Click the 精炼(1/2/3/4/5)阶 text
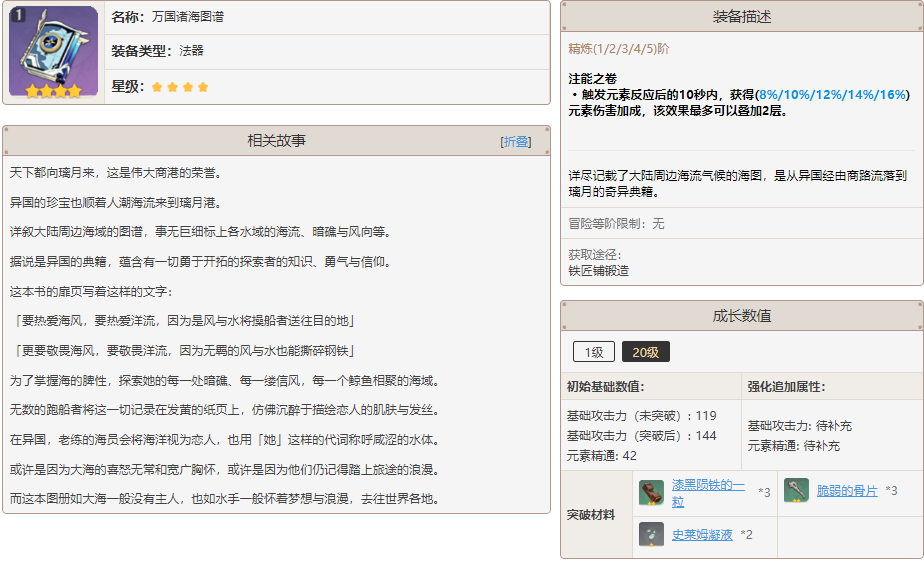Image resolution: width=924 pixels, height=561 pixels. tap(619, 49)
